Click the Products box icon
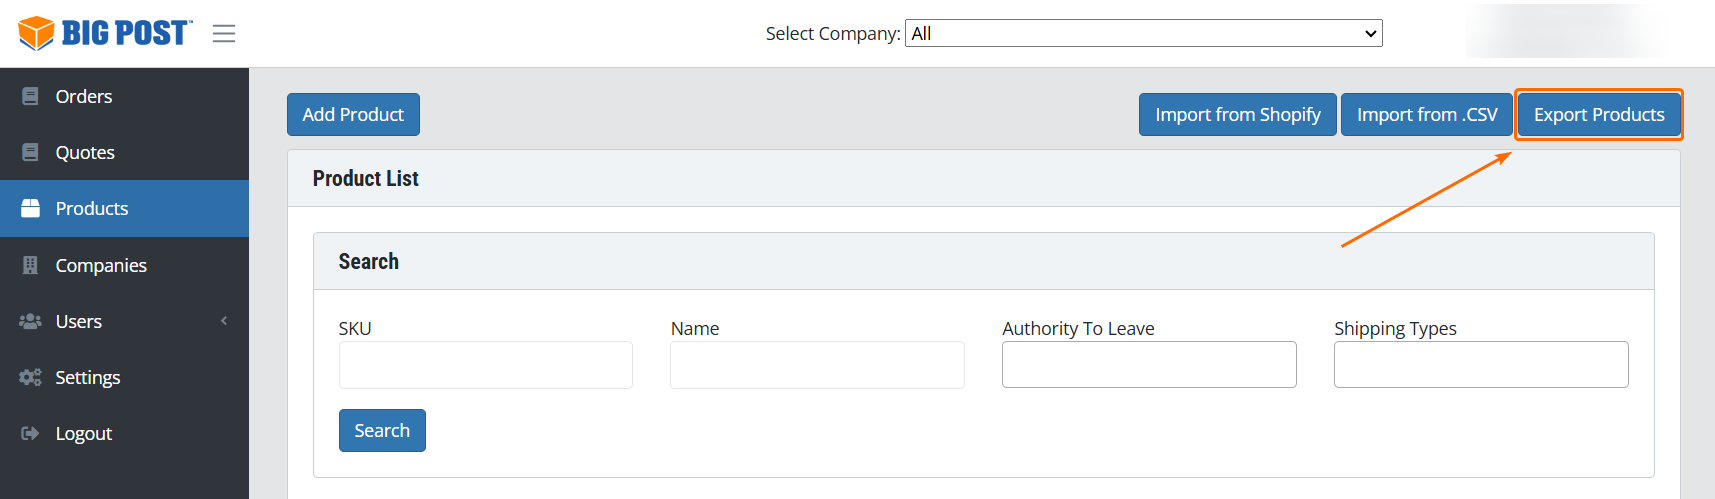The image size is (1715, 499). tap(30, 208)
